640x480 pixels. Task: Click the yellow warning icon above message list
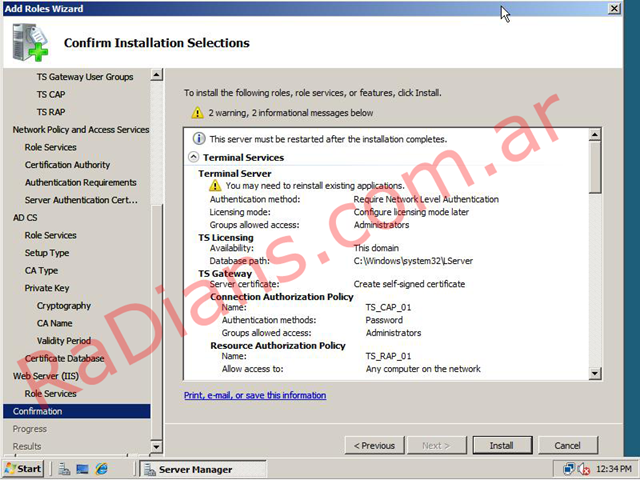tap(197, 114)
